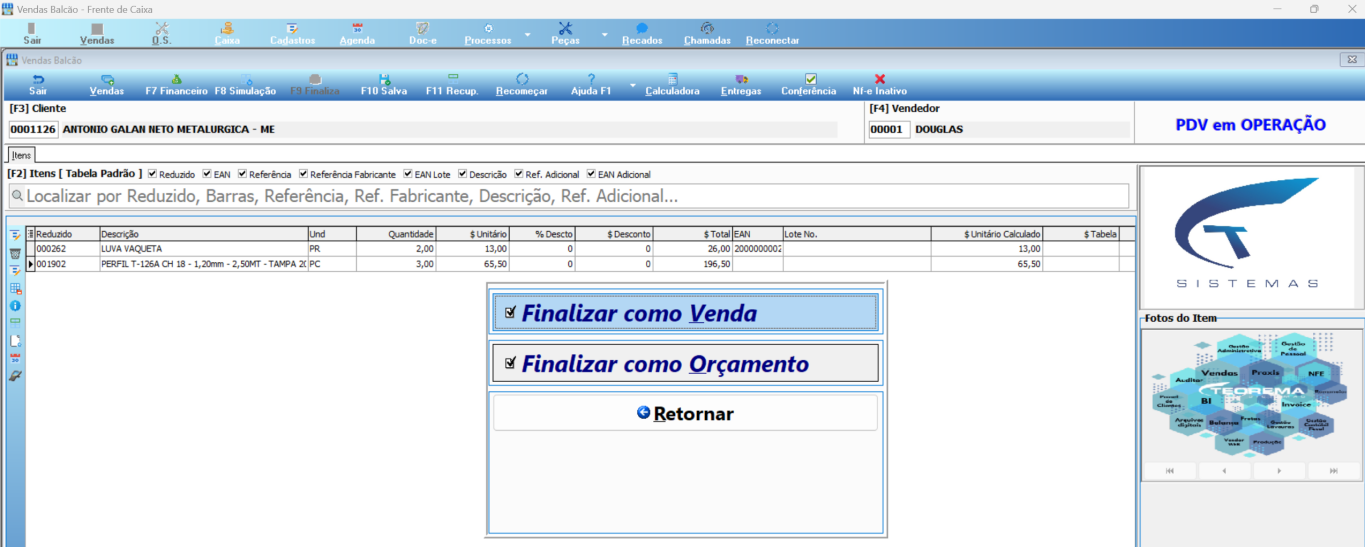Viewport: 1365px width, 547px height.
Task: Click the calendar icon in the items sidebar
Action: 15,357
